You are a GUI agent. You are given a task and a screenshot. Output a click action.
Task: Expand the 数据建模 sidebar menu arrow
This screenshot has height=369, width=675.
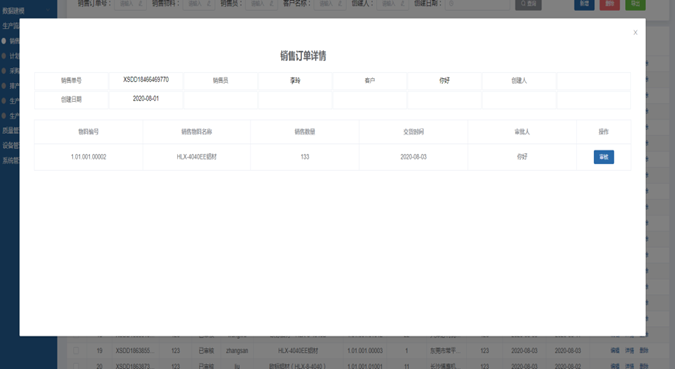coord(48,10)
